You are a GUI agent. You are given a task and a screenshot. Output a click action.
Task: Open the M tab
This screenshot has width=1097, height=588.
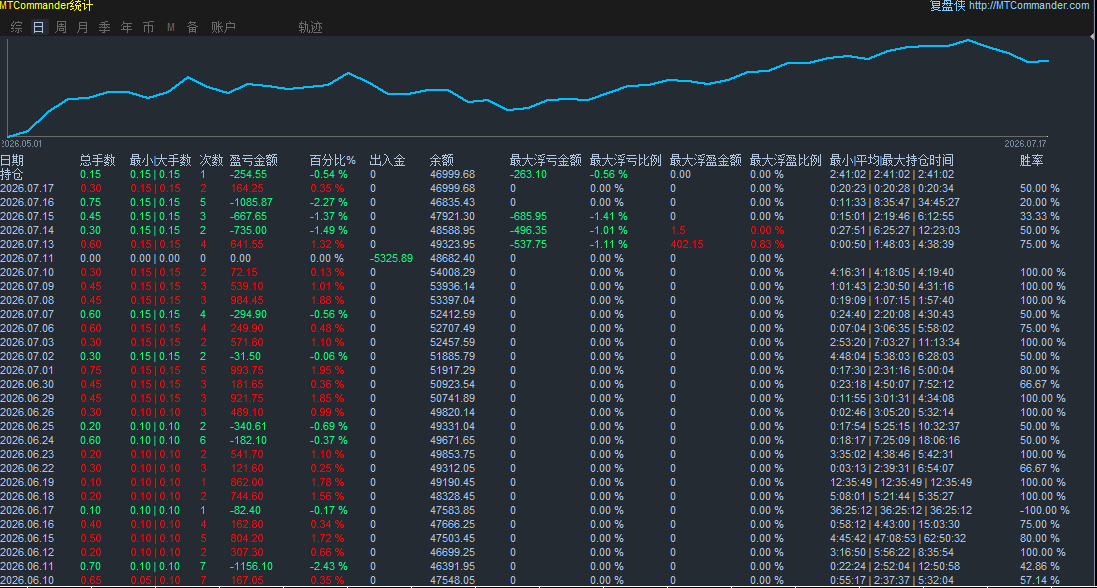[x=171, y=27]
